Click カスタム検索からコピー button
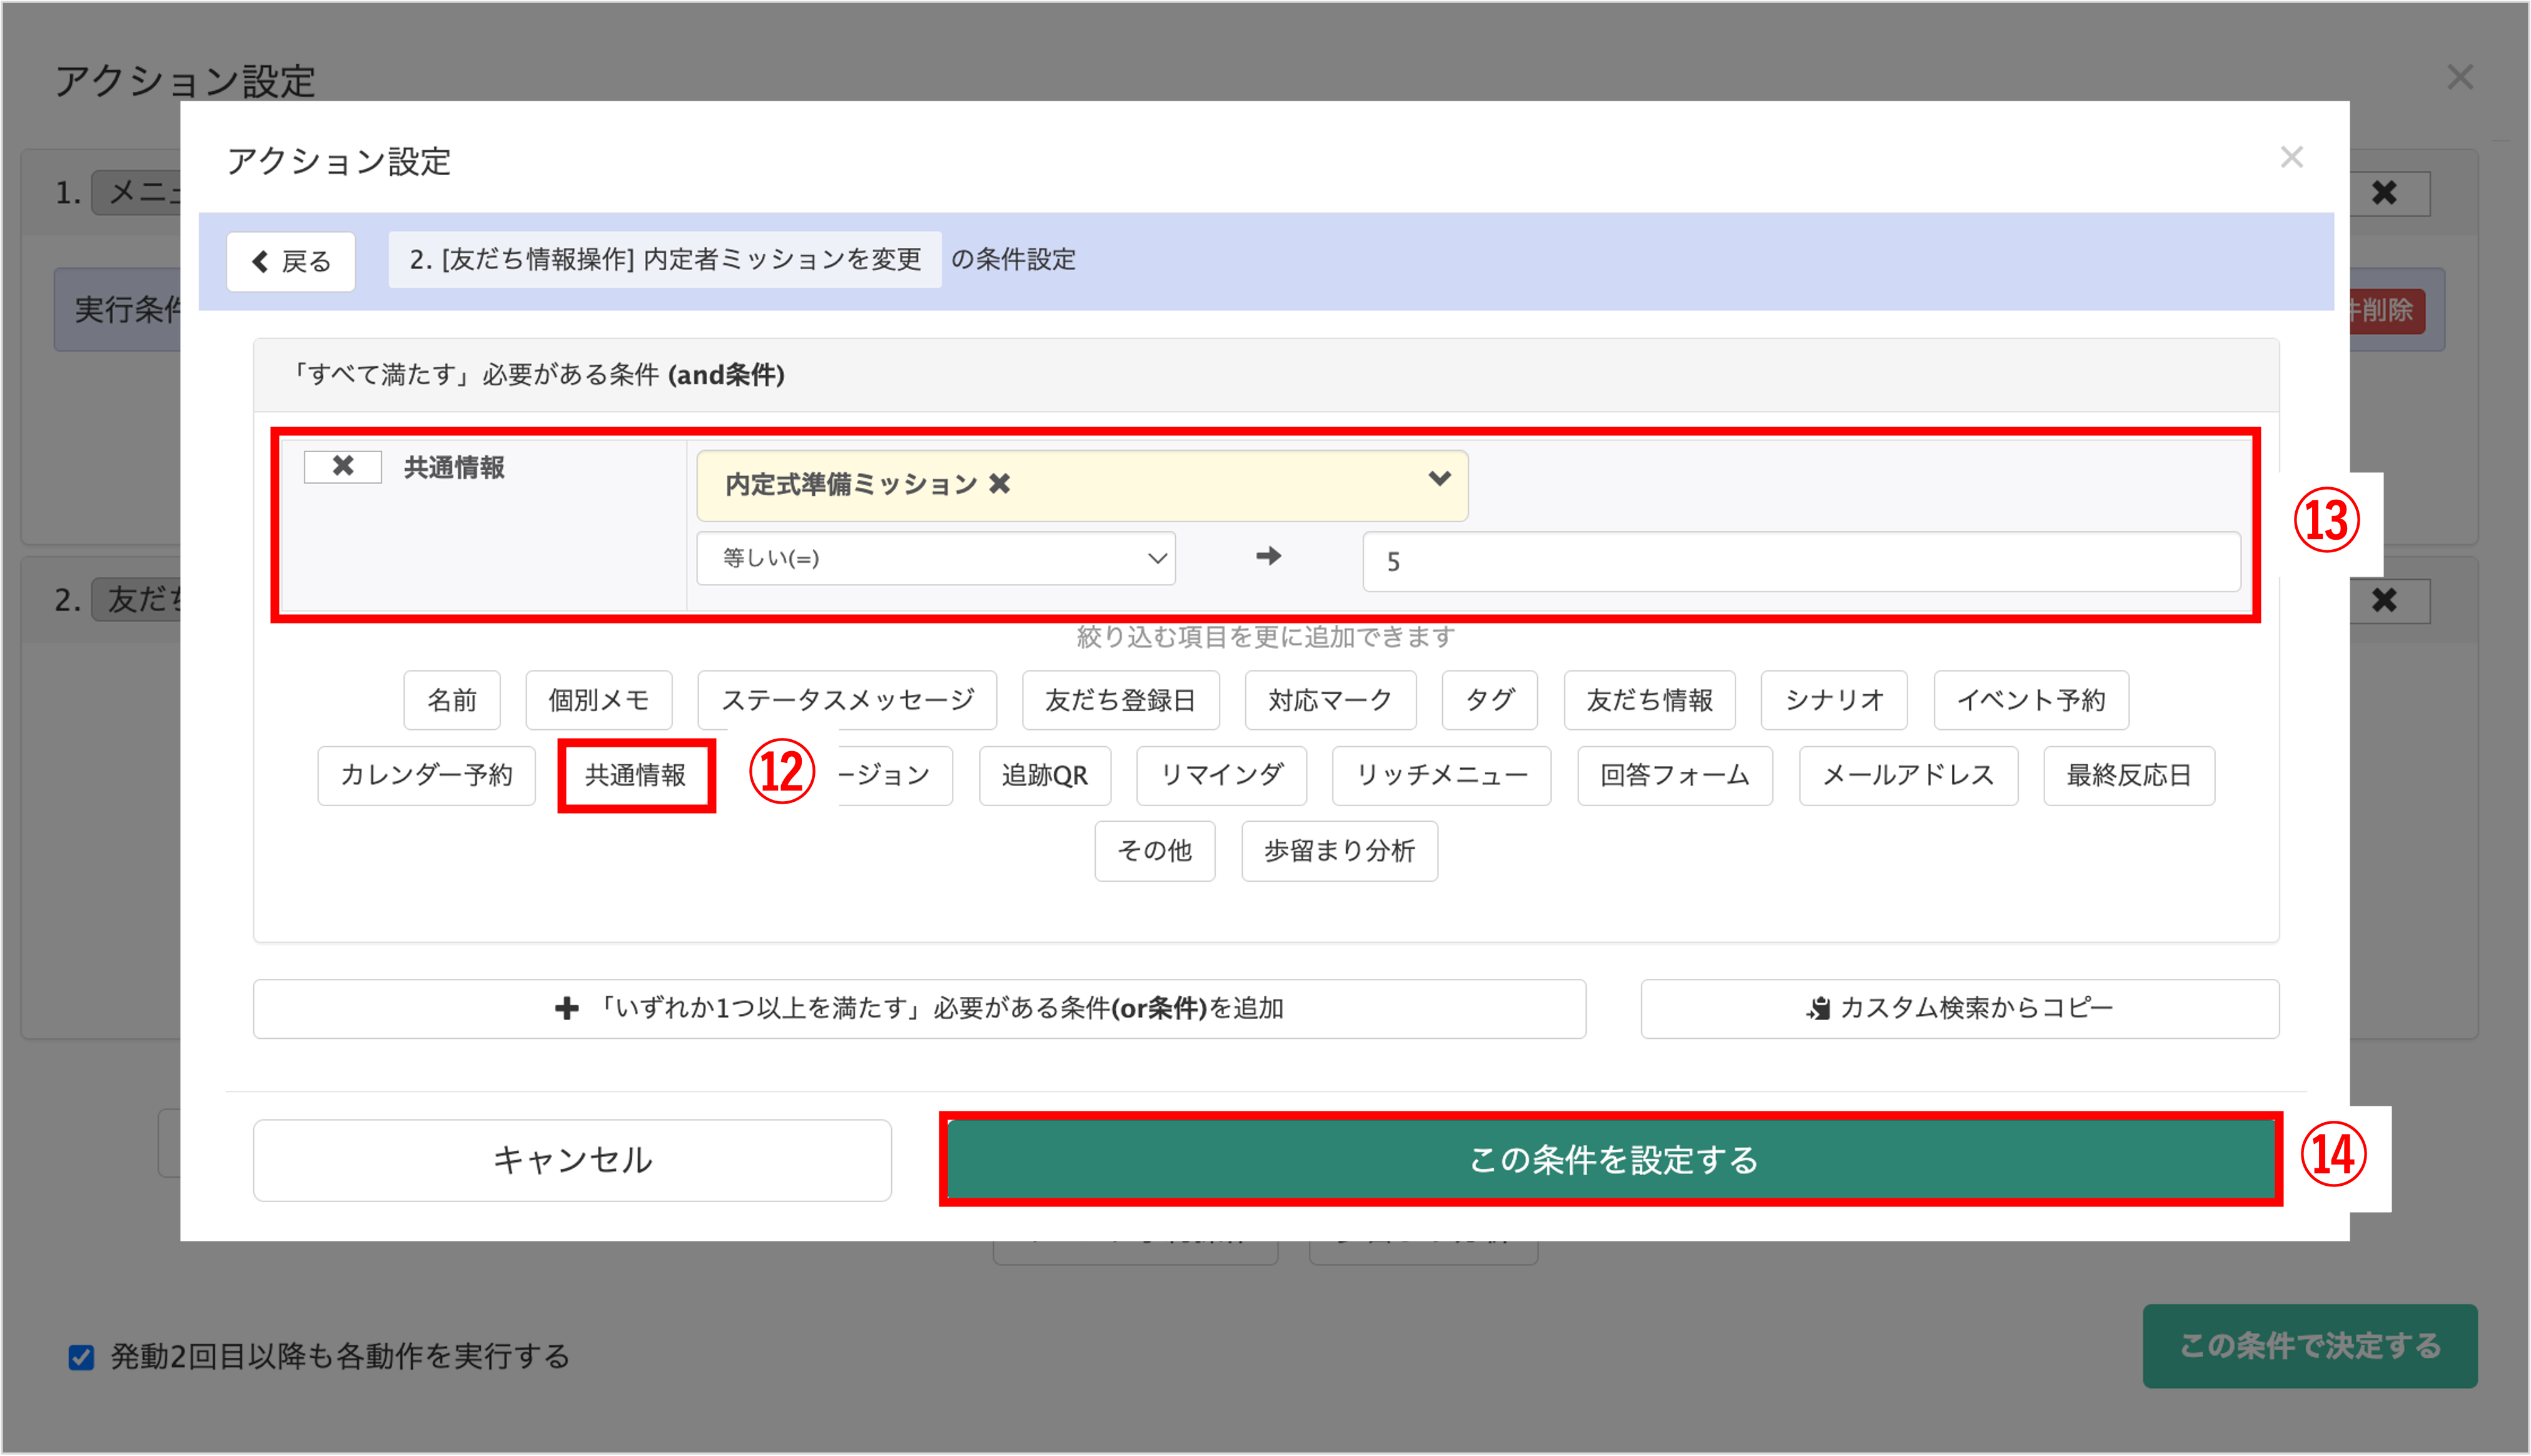 (1959, 1008)
